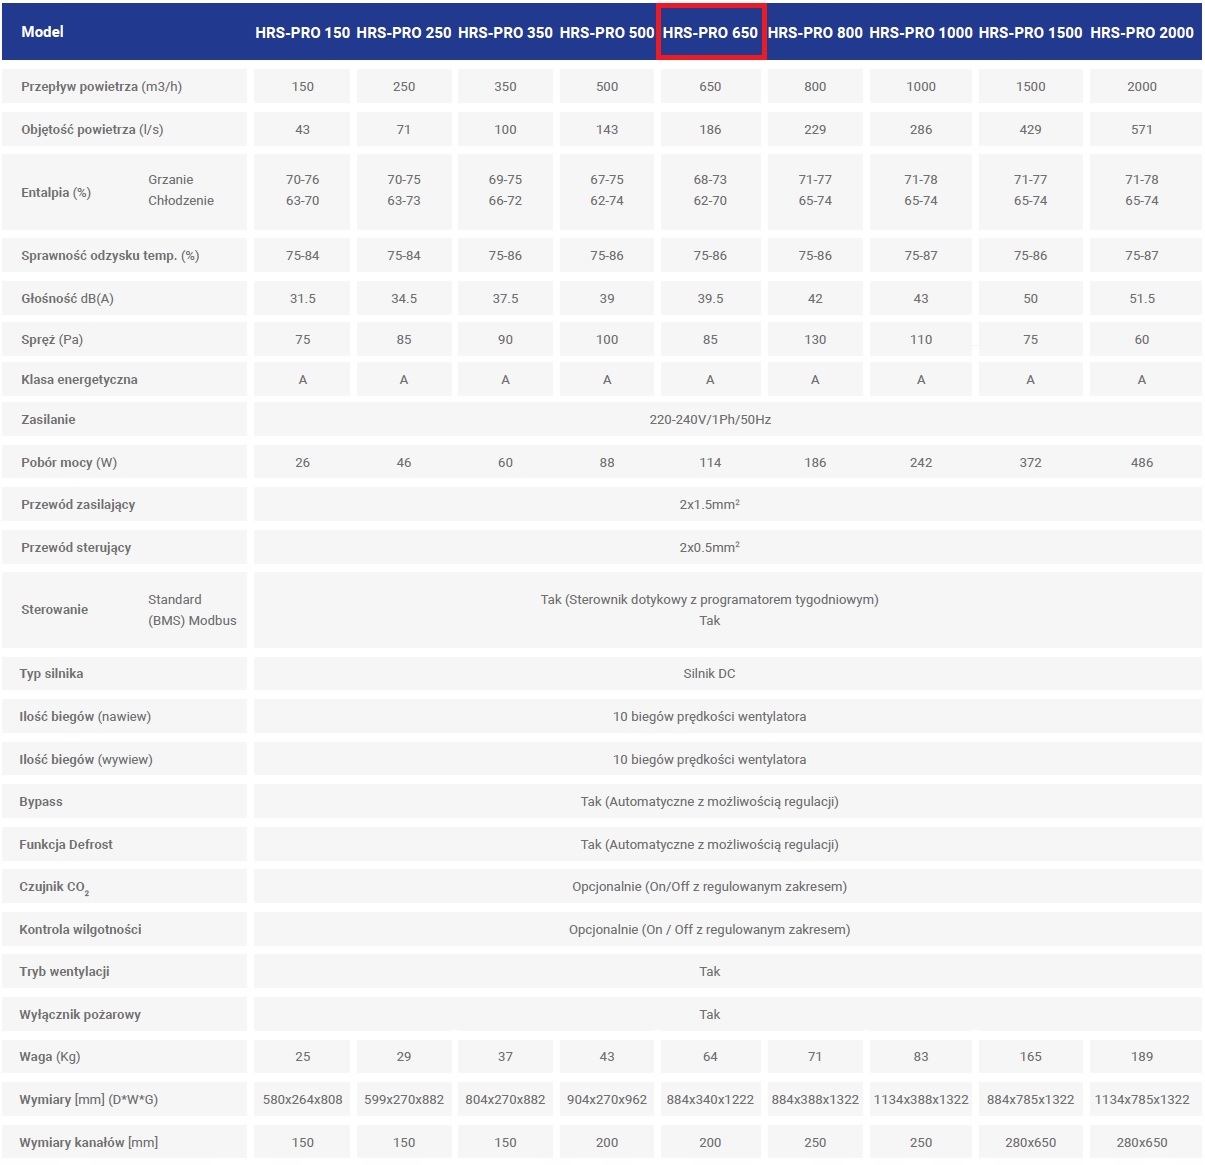Image resolution: width=1205 pixels, height=1165 pixels.
Task: Click the 130 pressure cell
Action: coord(815,340)
